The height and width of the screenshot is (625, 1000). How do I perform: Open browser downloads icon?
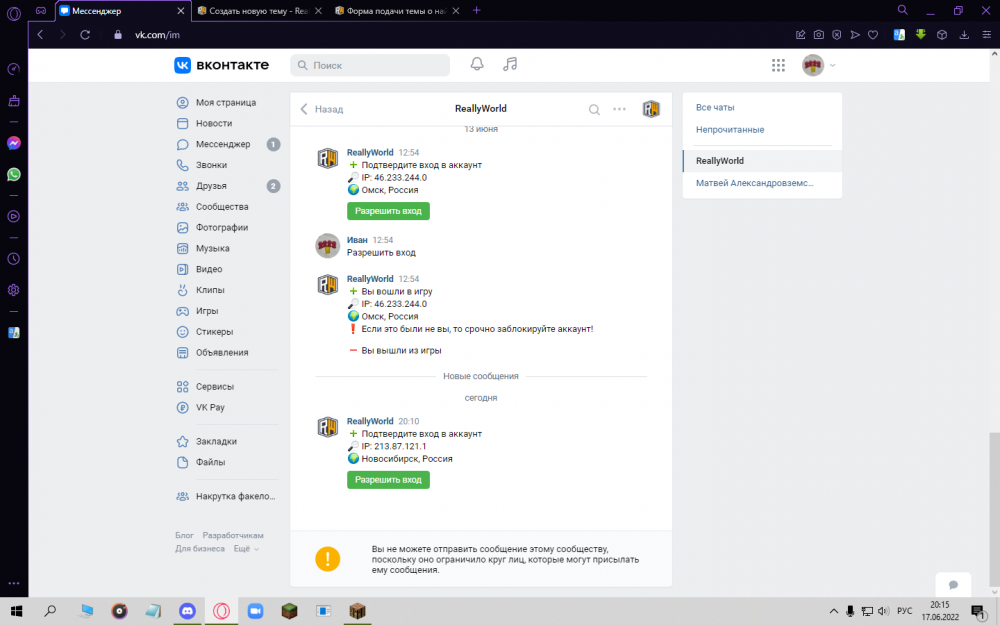pos(964,35)
